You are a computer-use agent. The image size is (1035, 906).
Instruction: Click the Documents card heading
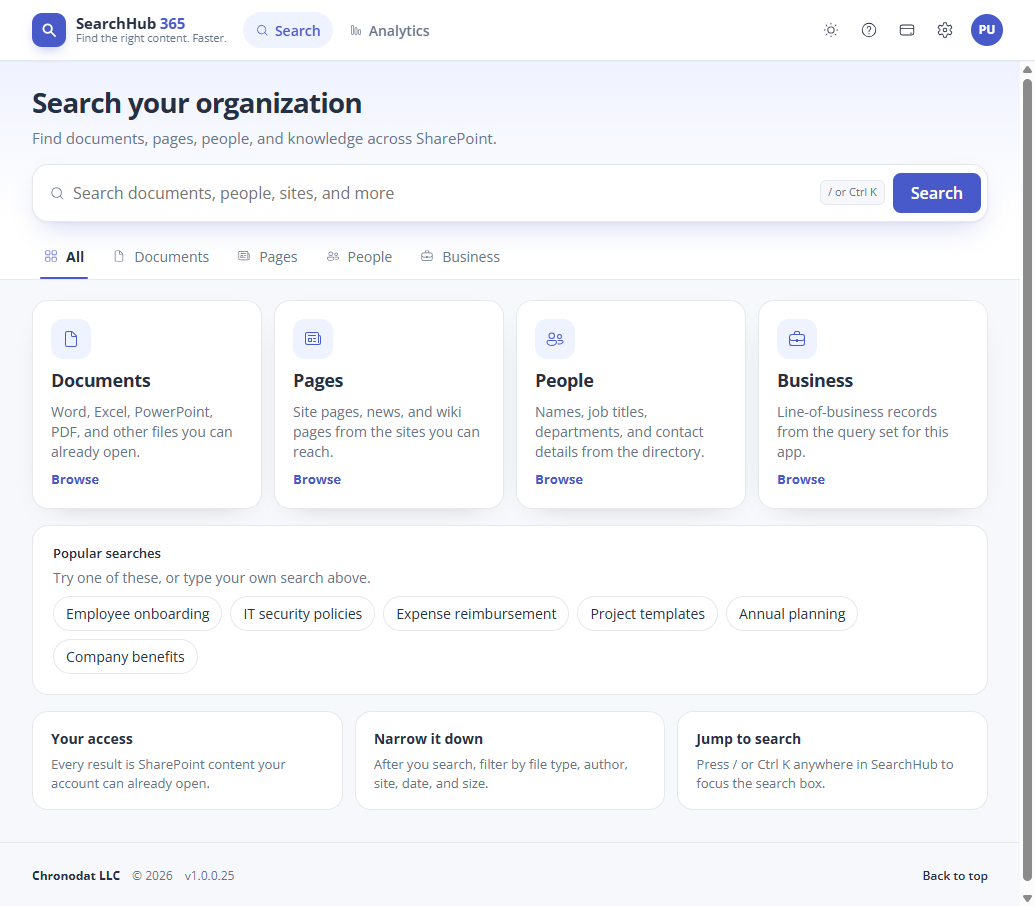point(101,381)
